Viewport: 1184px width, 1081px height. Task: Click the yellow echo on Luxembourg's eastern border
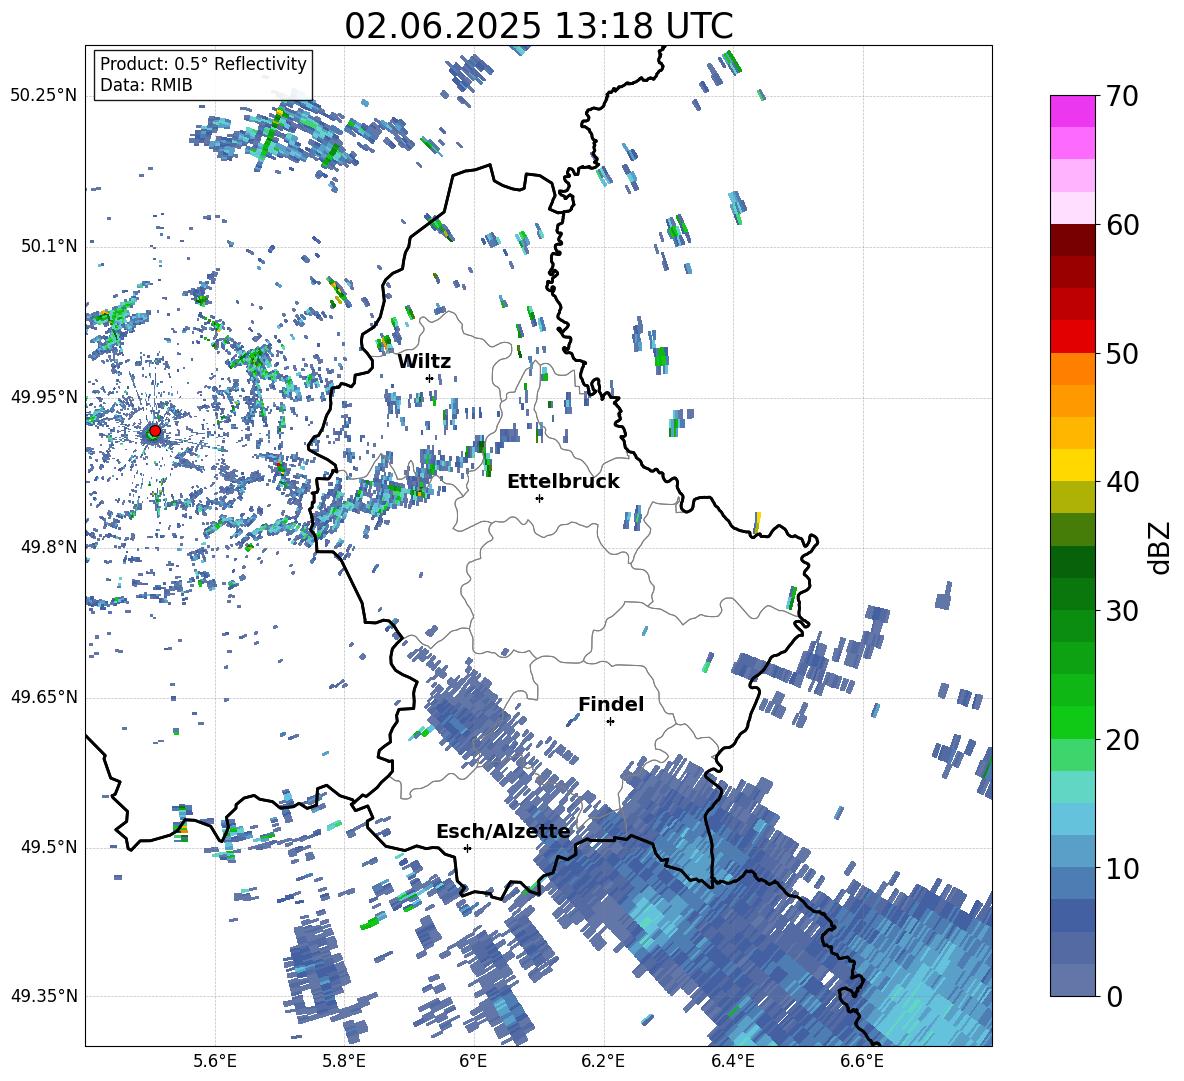tap(757, 522)
